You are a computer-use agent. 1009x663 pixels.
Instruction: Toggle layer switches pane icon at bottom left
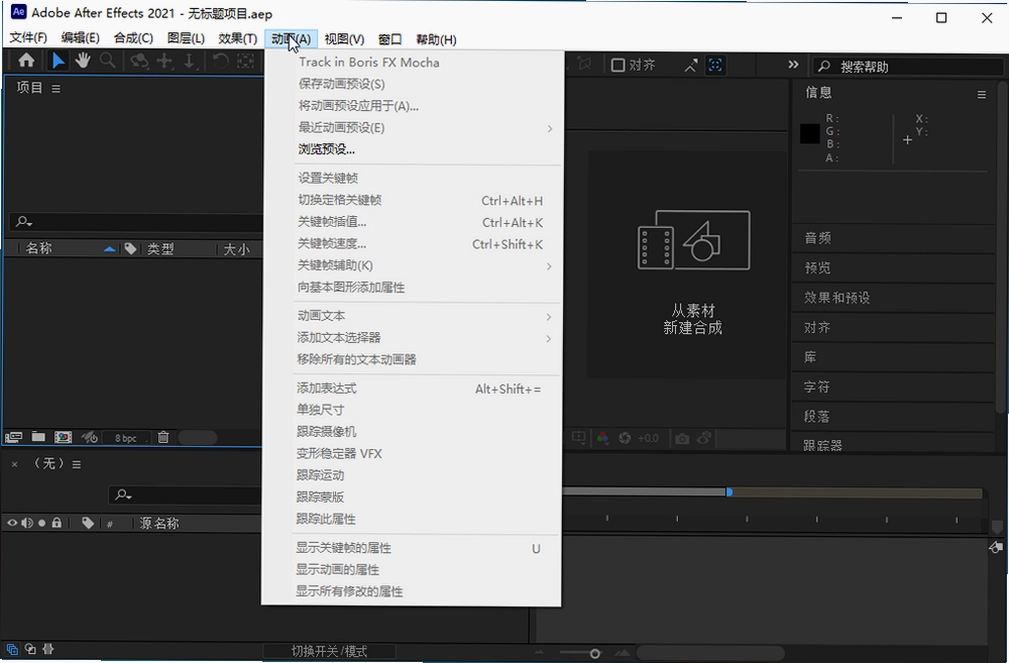click(x=12, y=649)
